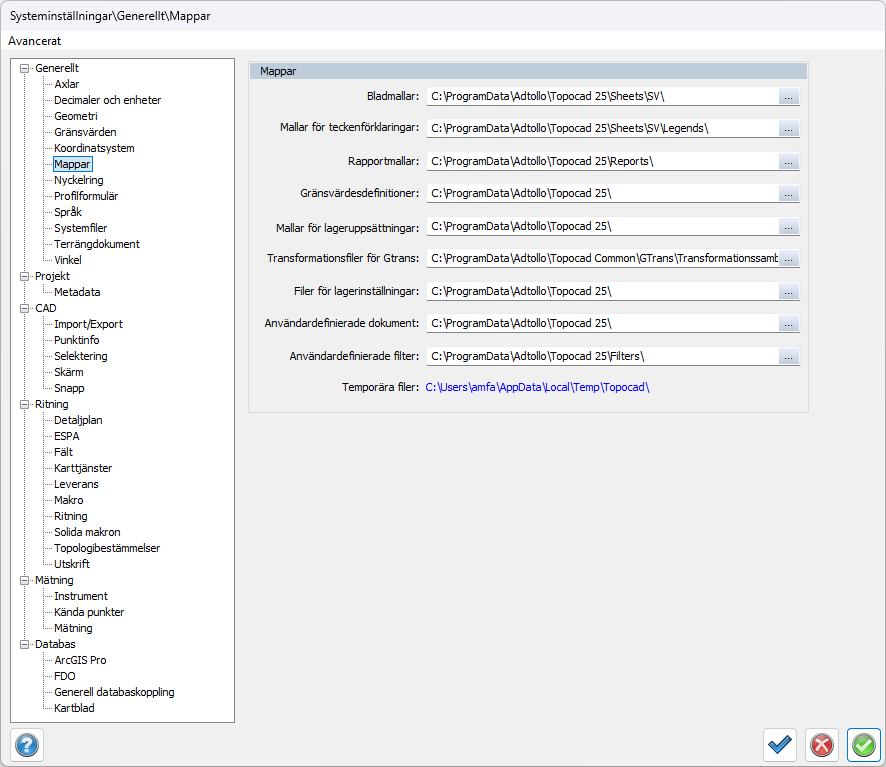Image resolution: width=886 pixels, height=767 pixels.
Task: Collapse the Ritning tree node
Action: tap(25, 404)
